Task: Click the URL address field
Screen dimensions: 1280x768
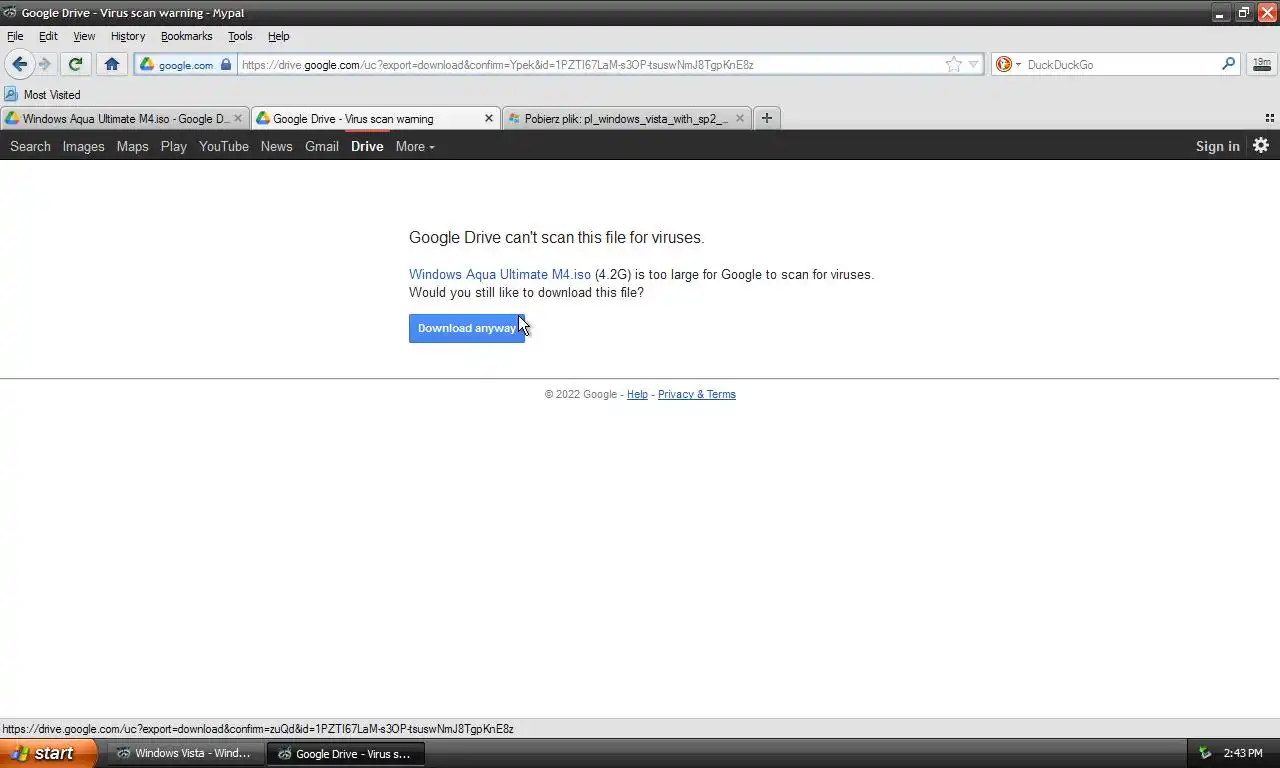Action: [590, 64]
